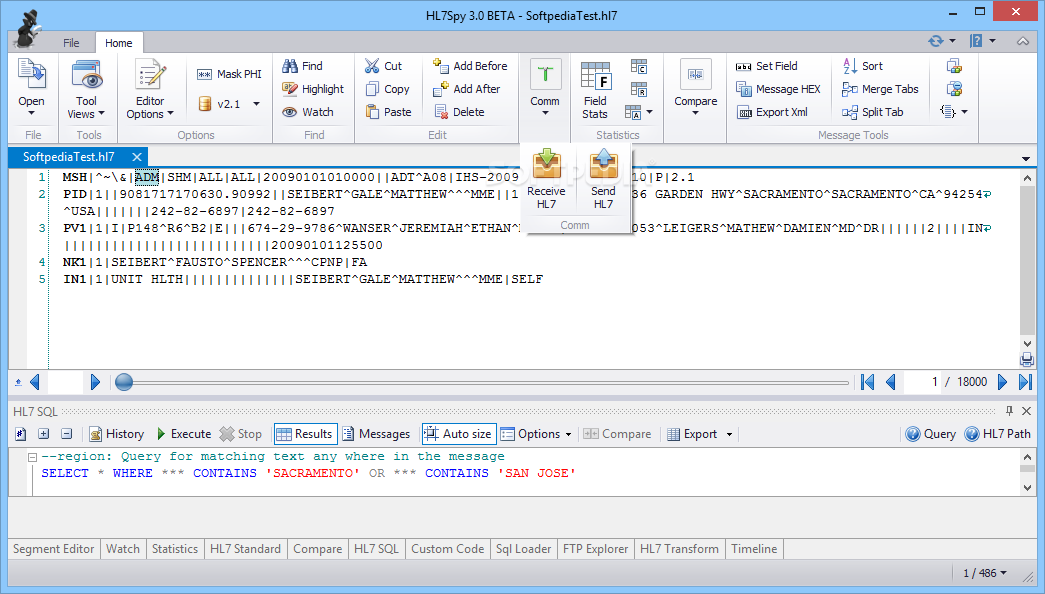The width and height of the screenshot is (1045, 594).
Task: Close the HL7 SQL panel
Action: click(x=1026, y=411)
